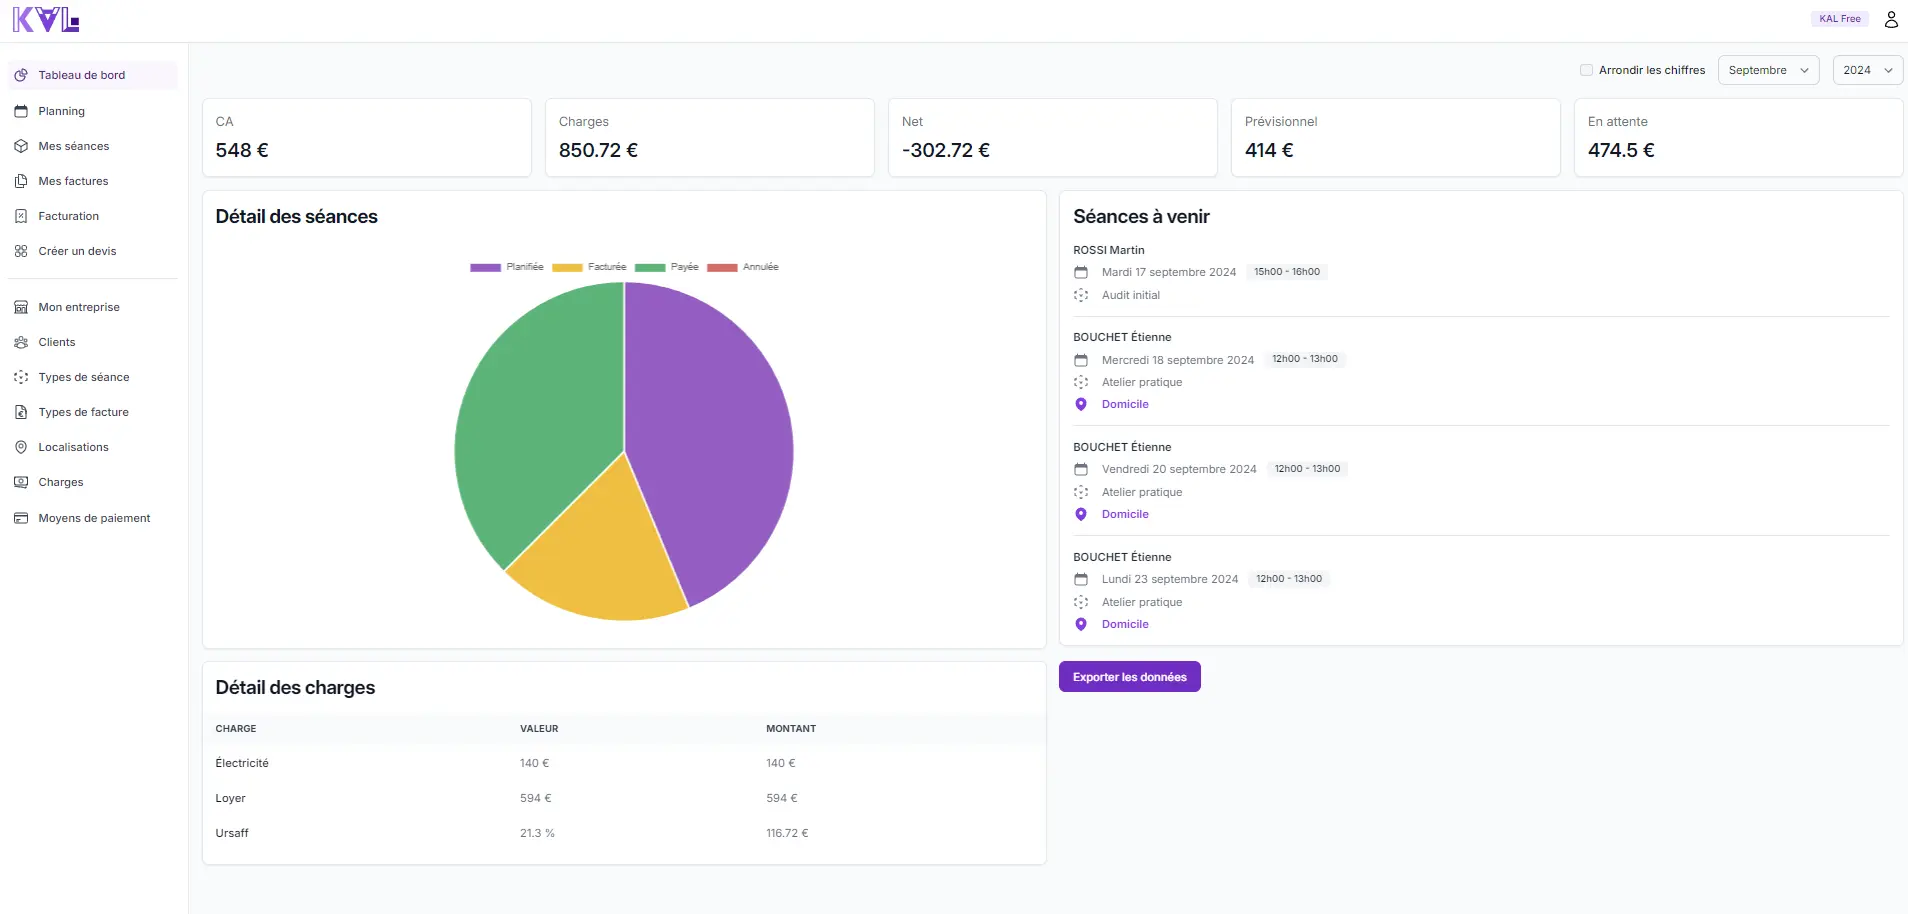Click the first Domicile location link

[1125, 404]
